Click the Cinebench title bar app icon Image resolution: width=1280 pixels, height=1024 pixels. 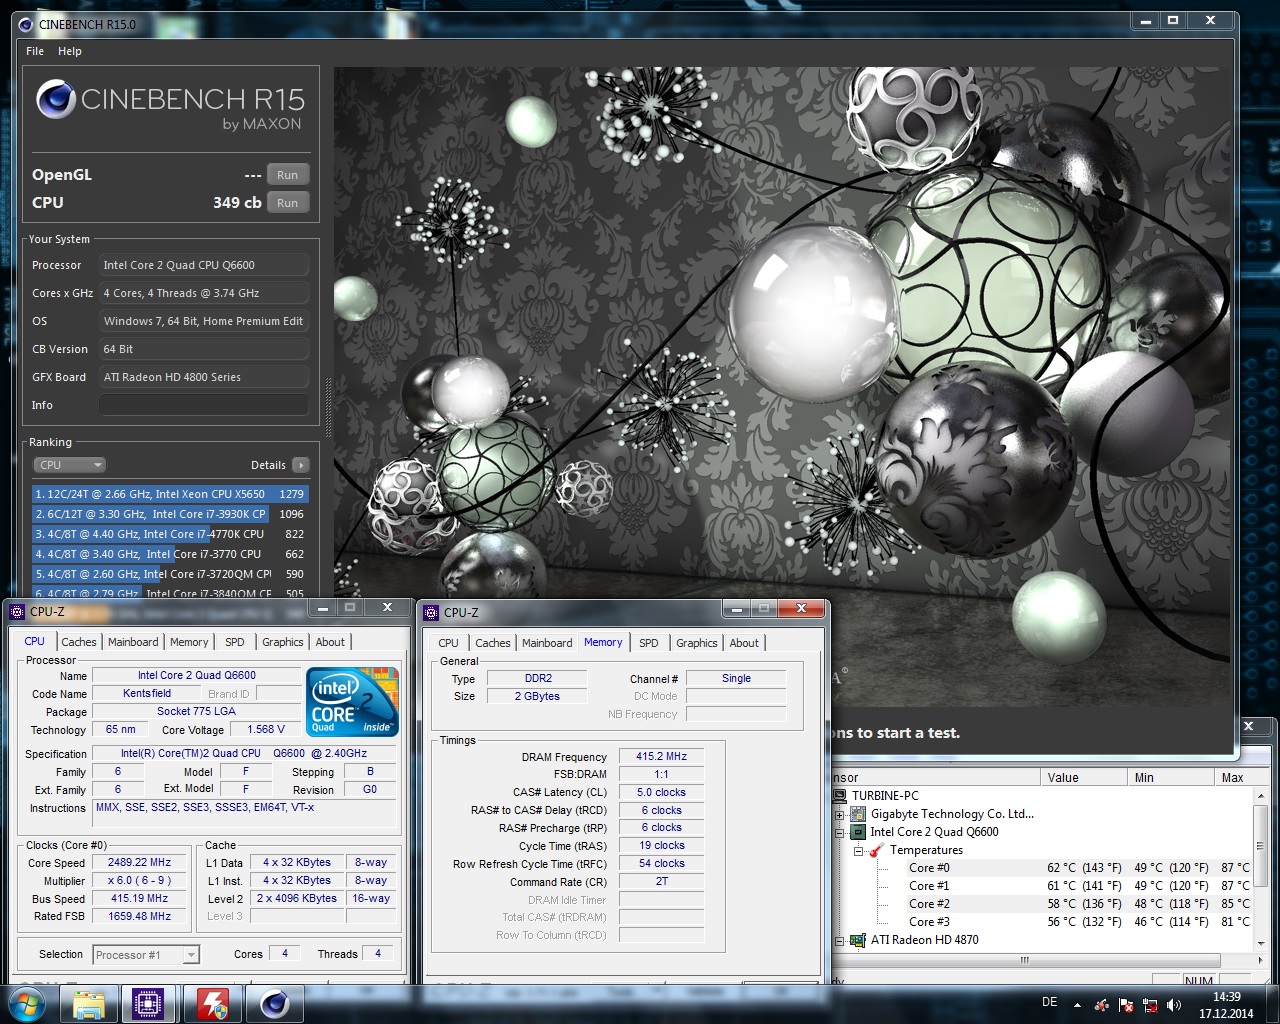(26, 24)
